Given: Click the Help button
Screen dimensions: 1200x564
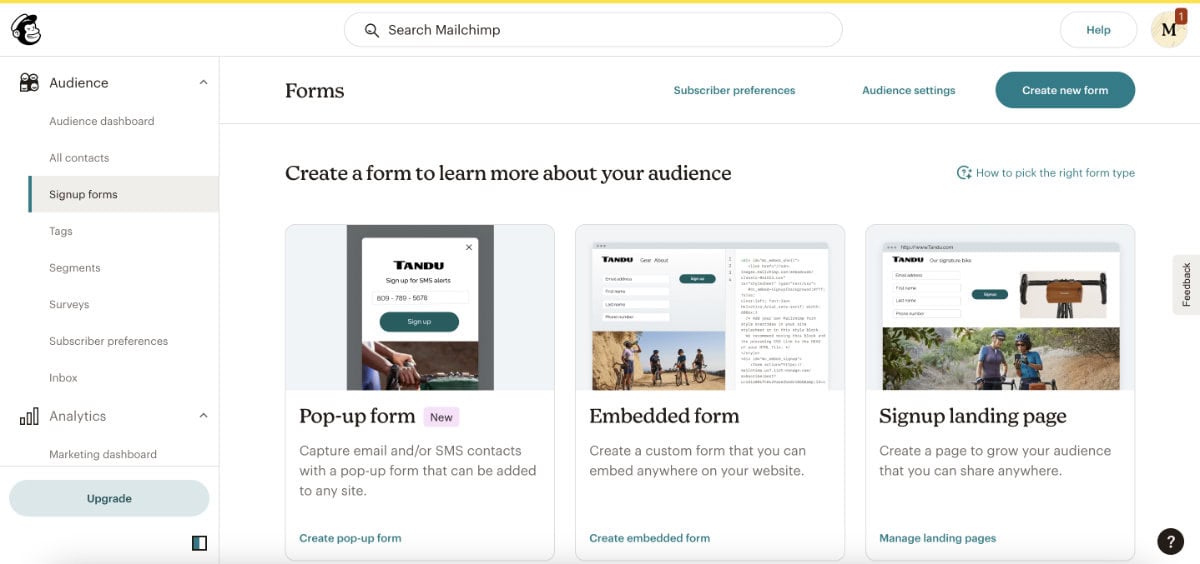Looking at the screenshot, I should [1098, 30].
